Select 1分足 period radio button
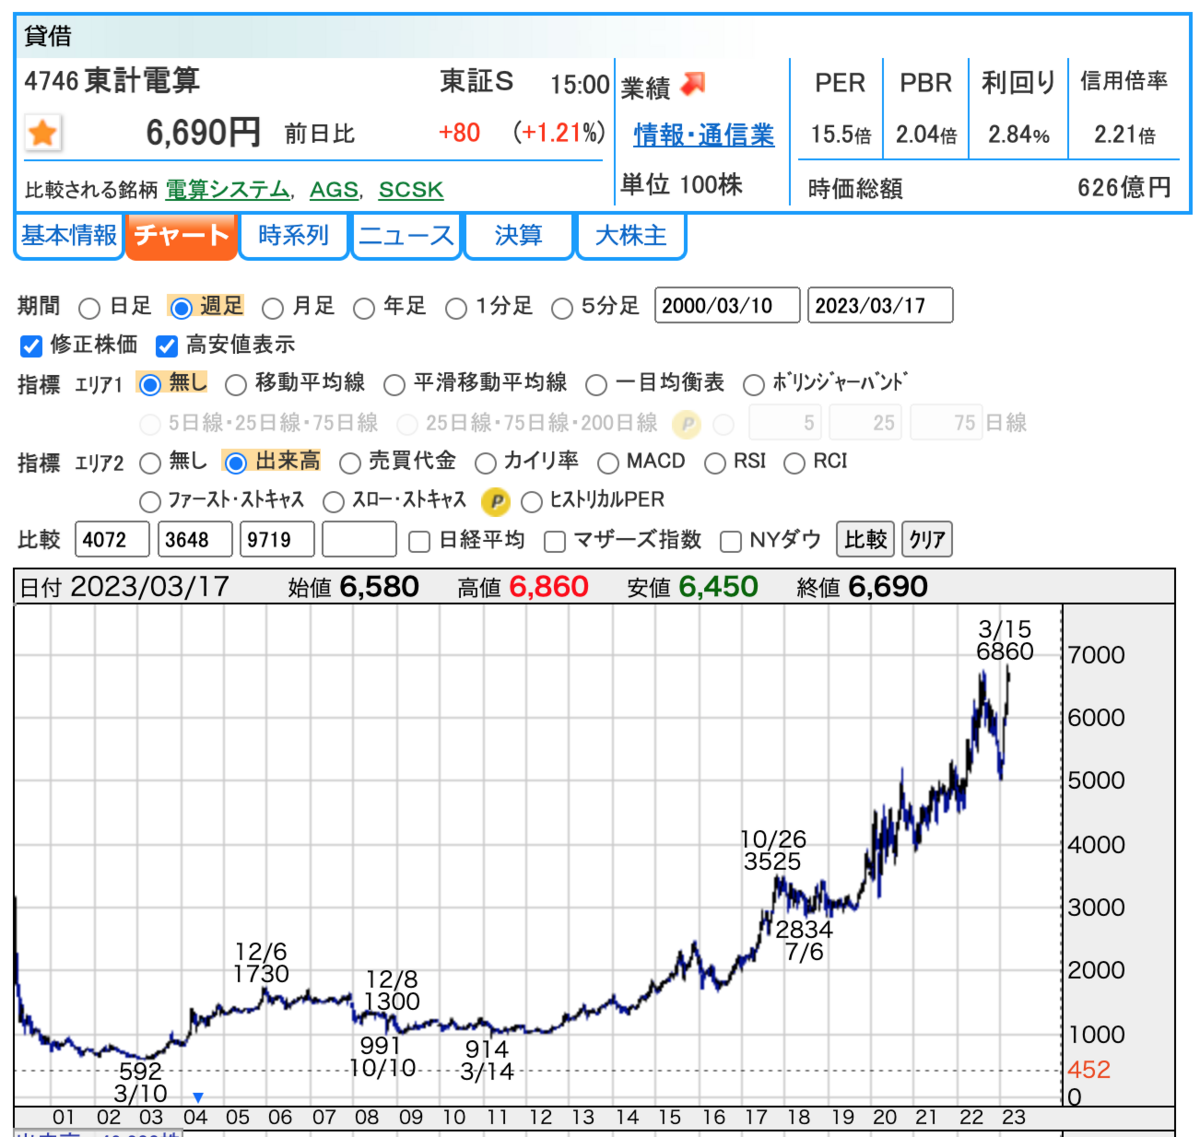The height and width of the screenshot is (1137, 1200). pos(456,308)
